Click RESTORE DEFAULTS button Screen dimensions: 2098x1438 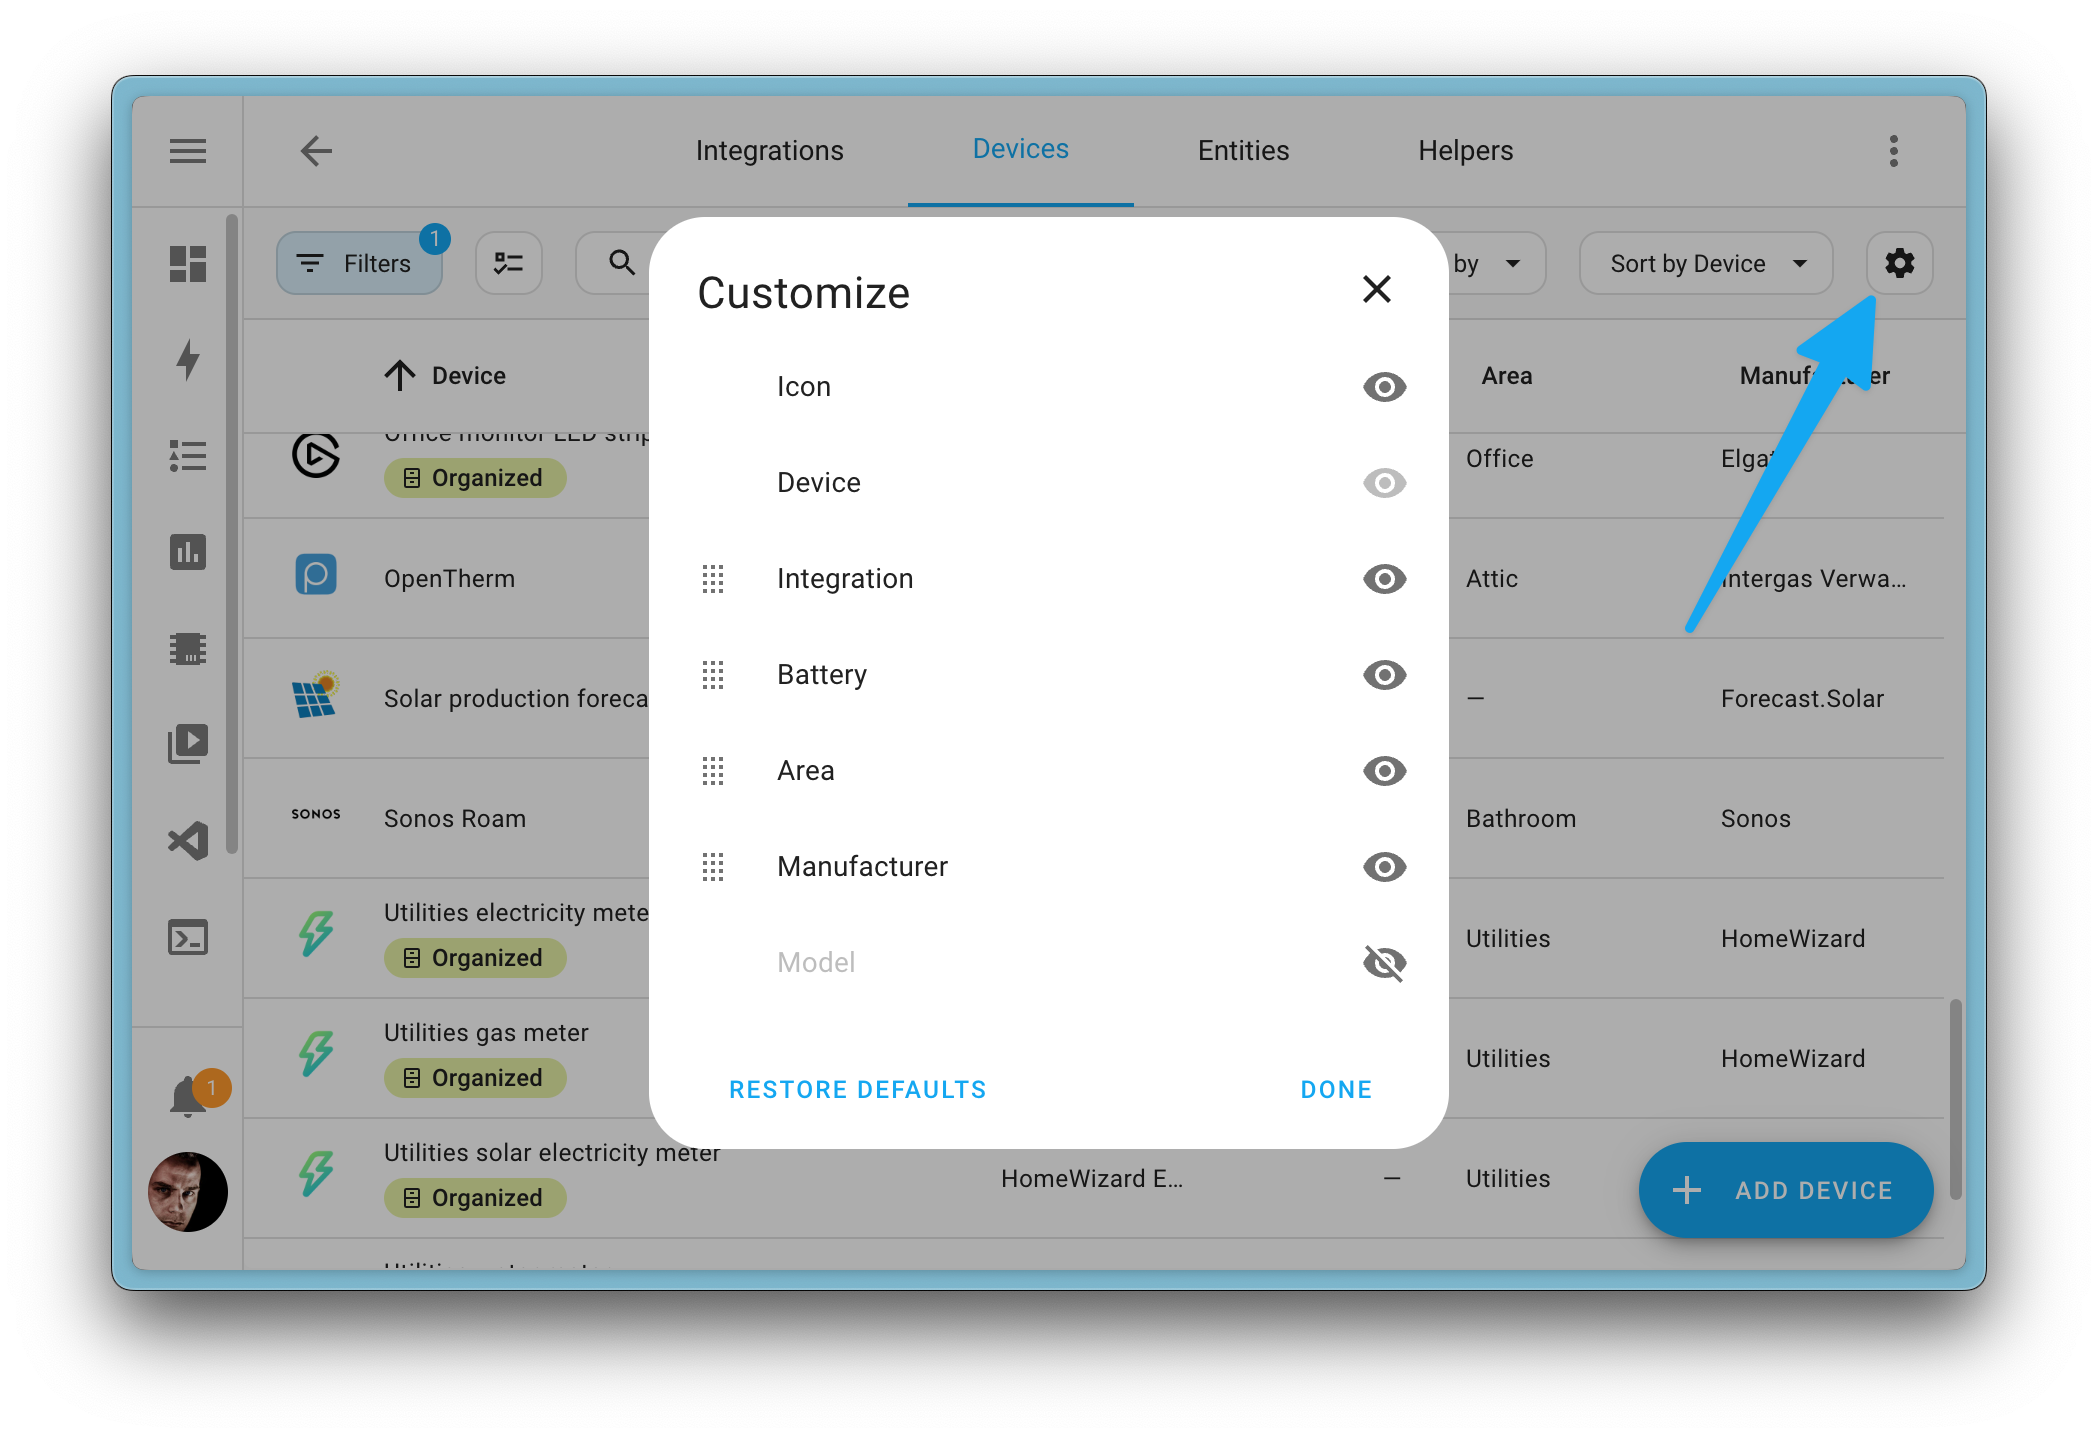click(x=859, y=1089)
